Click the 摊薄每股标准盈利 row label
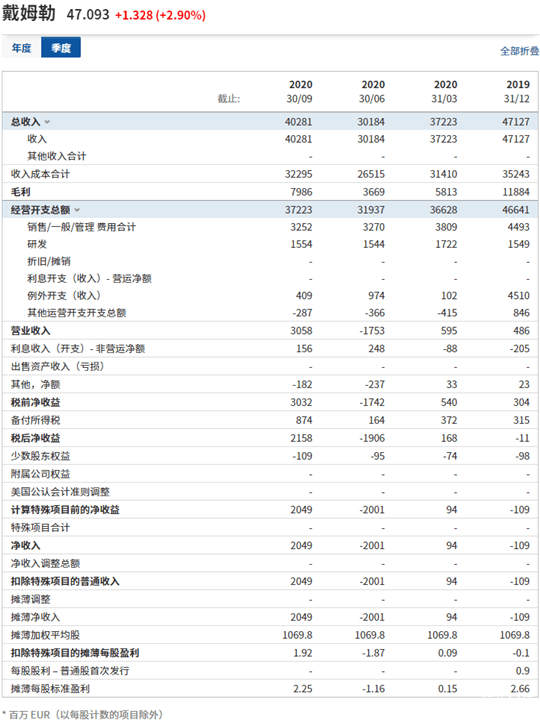540x728 pixels. [50, 689]
